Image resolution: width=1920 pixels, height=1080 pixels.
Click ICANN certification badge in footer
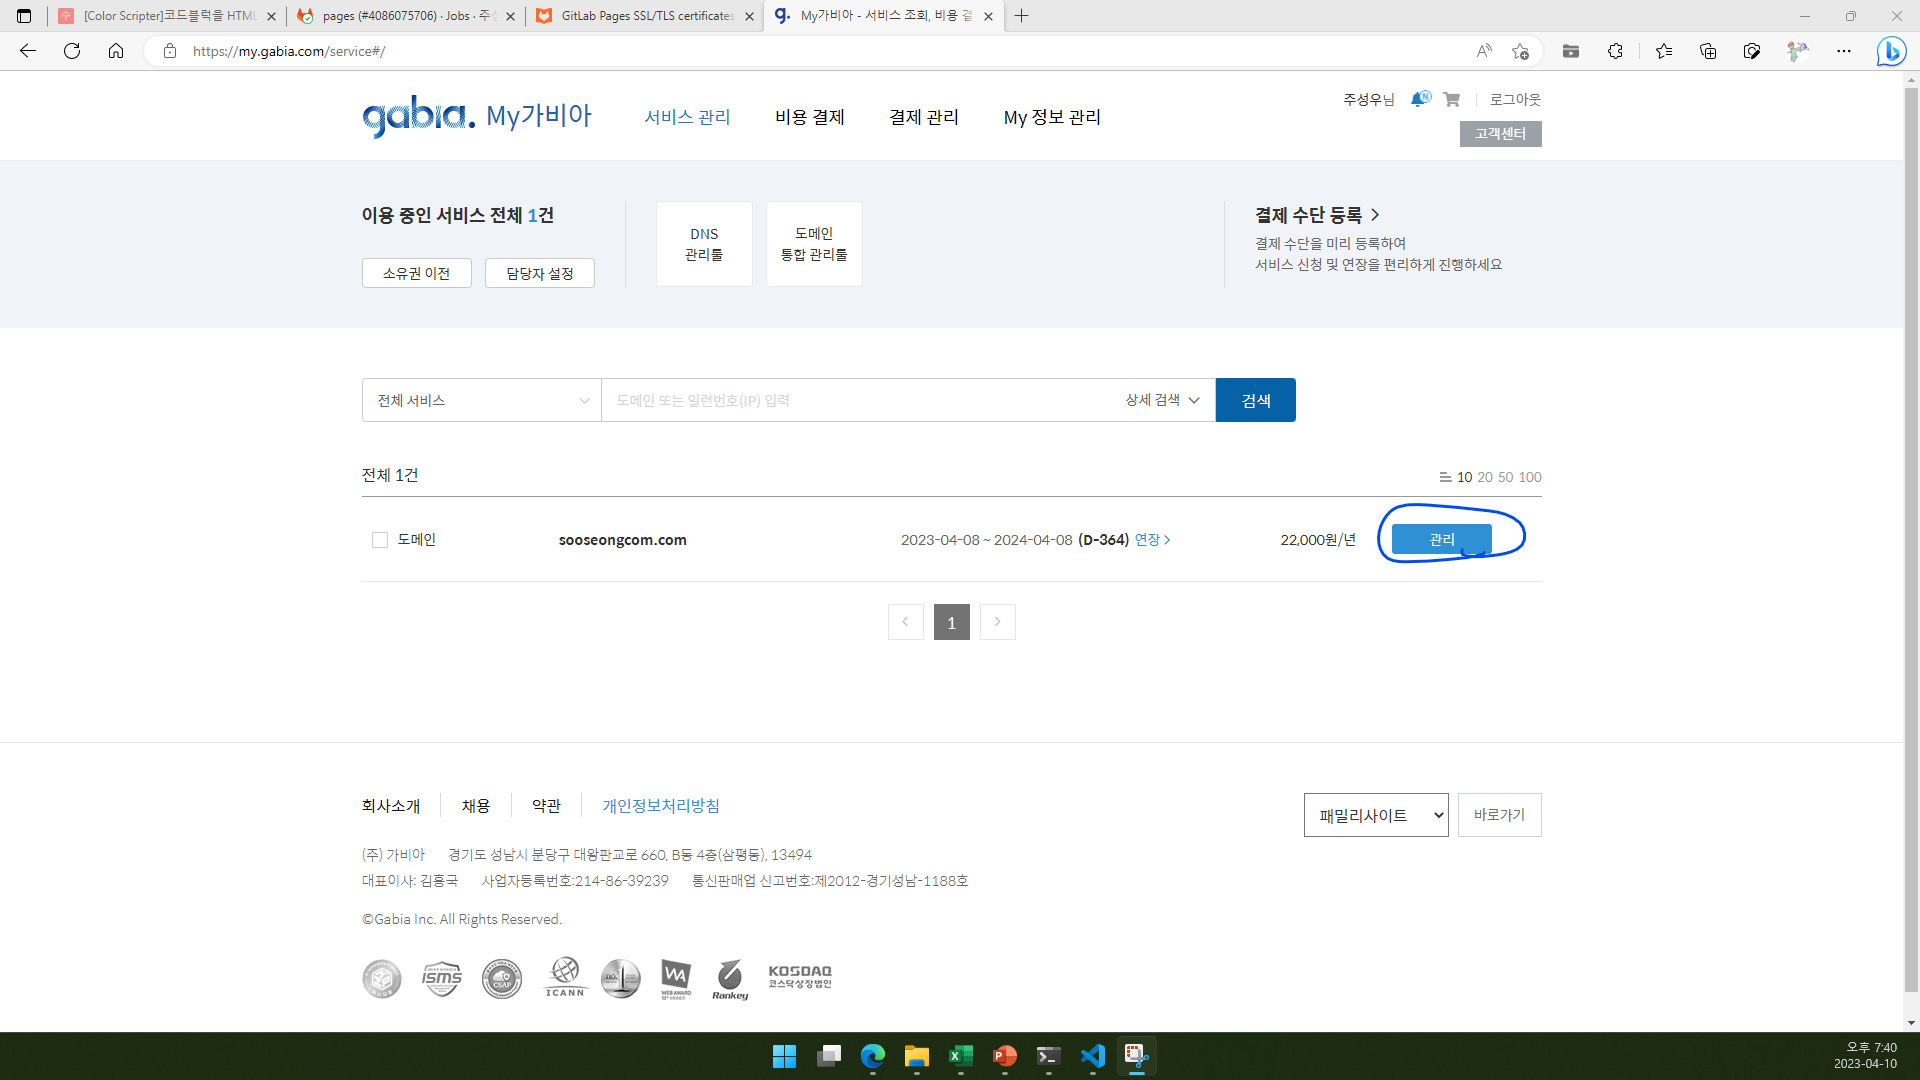coord(565,977)
